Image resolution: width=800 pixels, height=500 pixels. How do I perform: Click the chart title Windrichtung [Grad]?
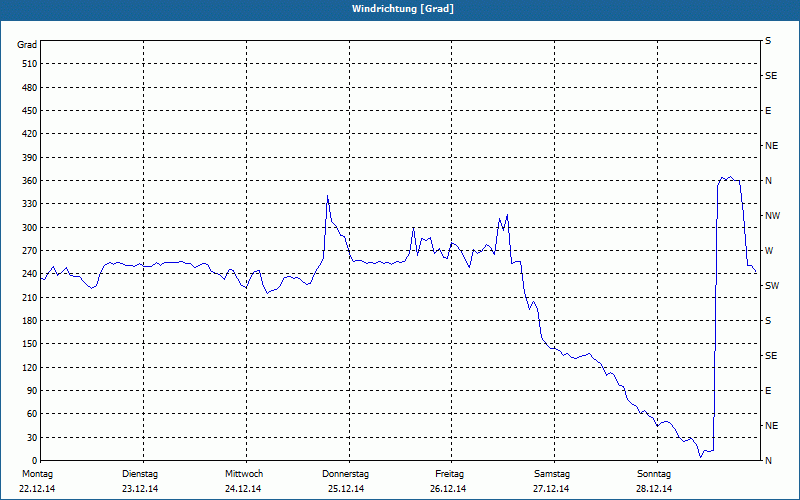(x=403, y=9)
